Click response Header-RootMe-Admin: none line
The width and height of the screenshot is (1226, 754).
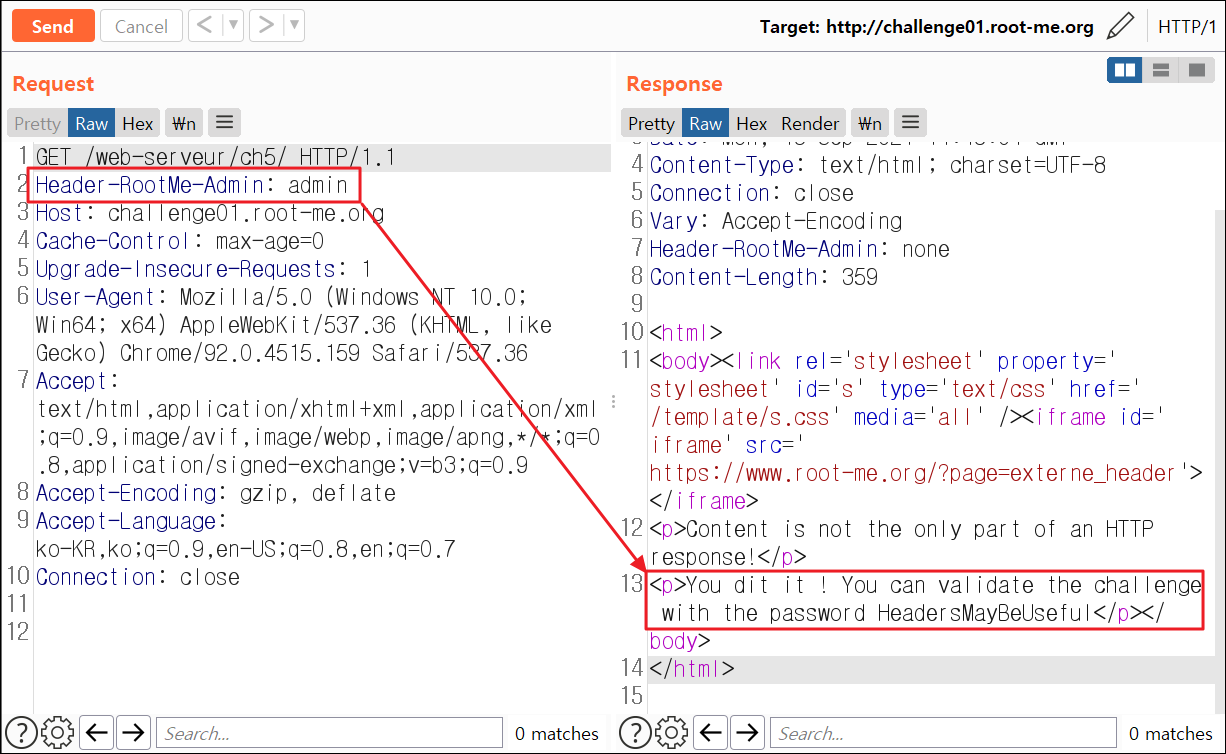point(800,249)
